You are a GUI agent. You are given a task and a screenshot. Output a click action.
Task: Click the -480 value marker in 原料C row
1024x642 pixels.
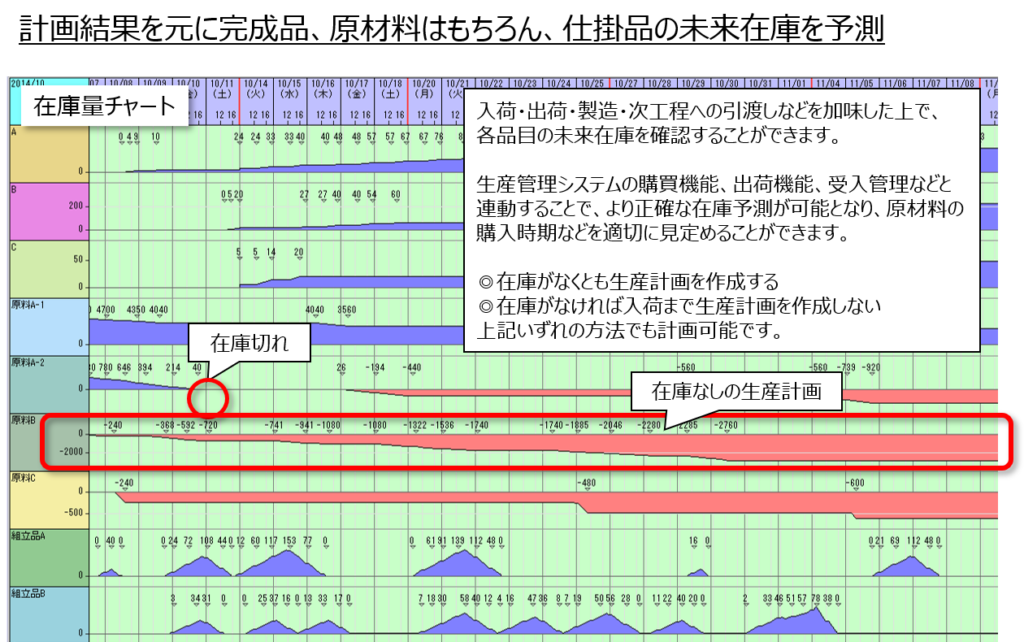tap(587, 482)
